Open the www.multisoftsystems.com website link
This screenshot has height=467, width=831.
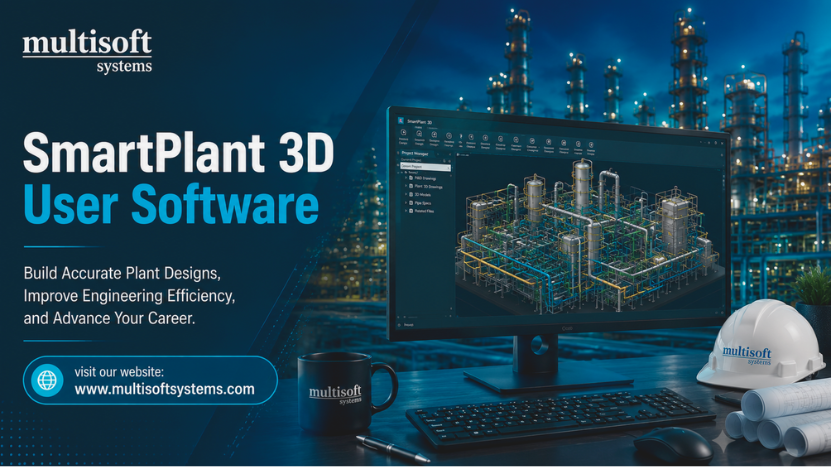click(164, 389)
